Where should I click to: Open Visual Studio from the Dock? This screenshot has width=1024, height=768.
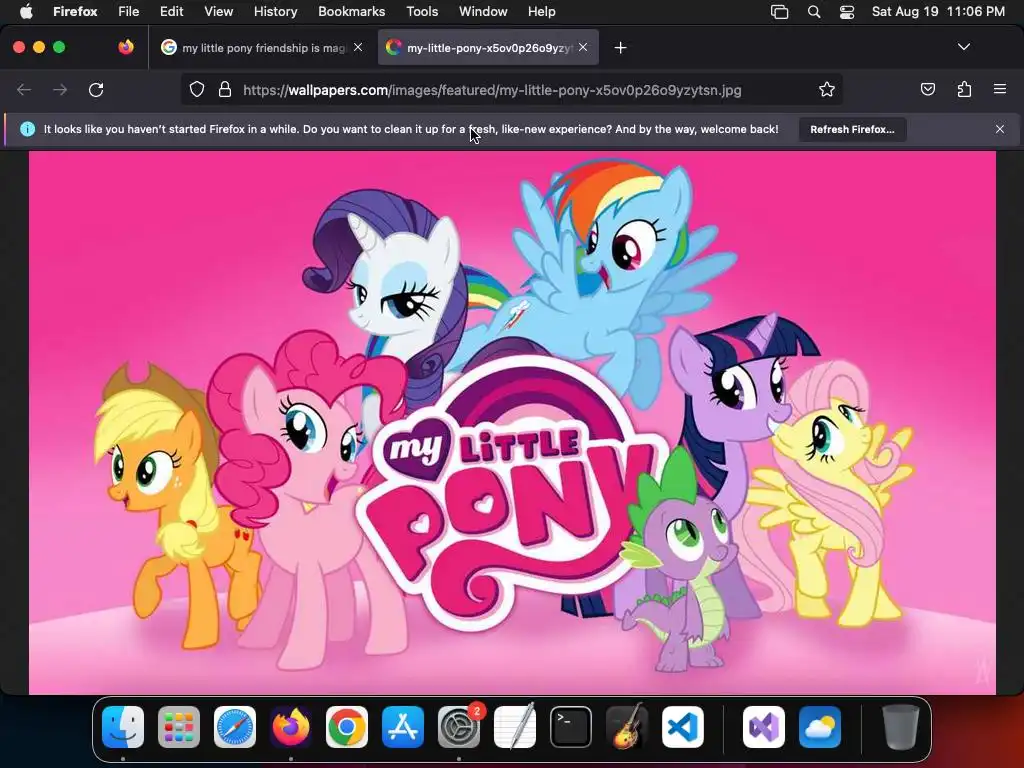764,727
